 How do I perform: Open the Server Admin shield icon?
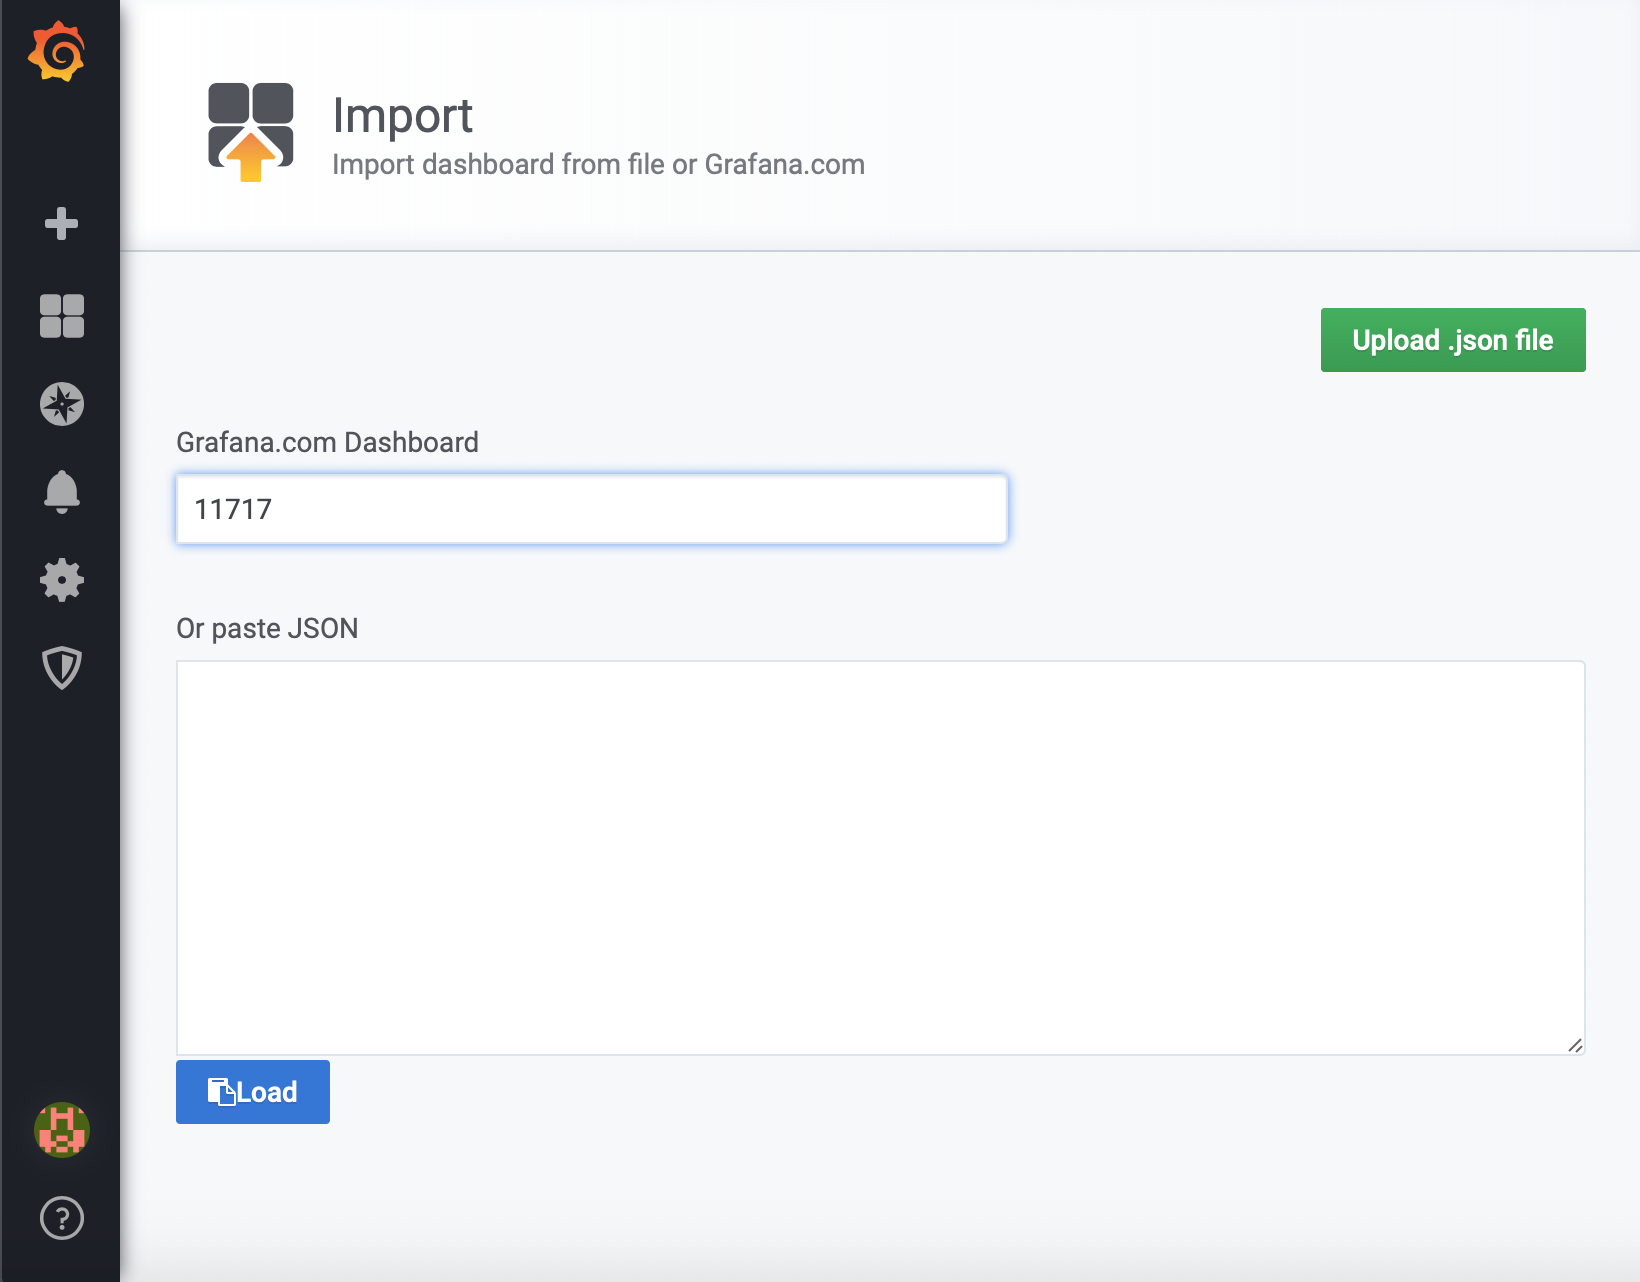[61, 668]
